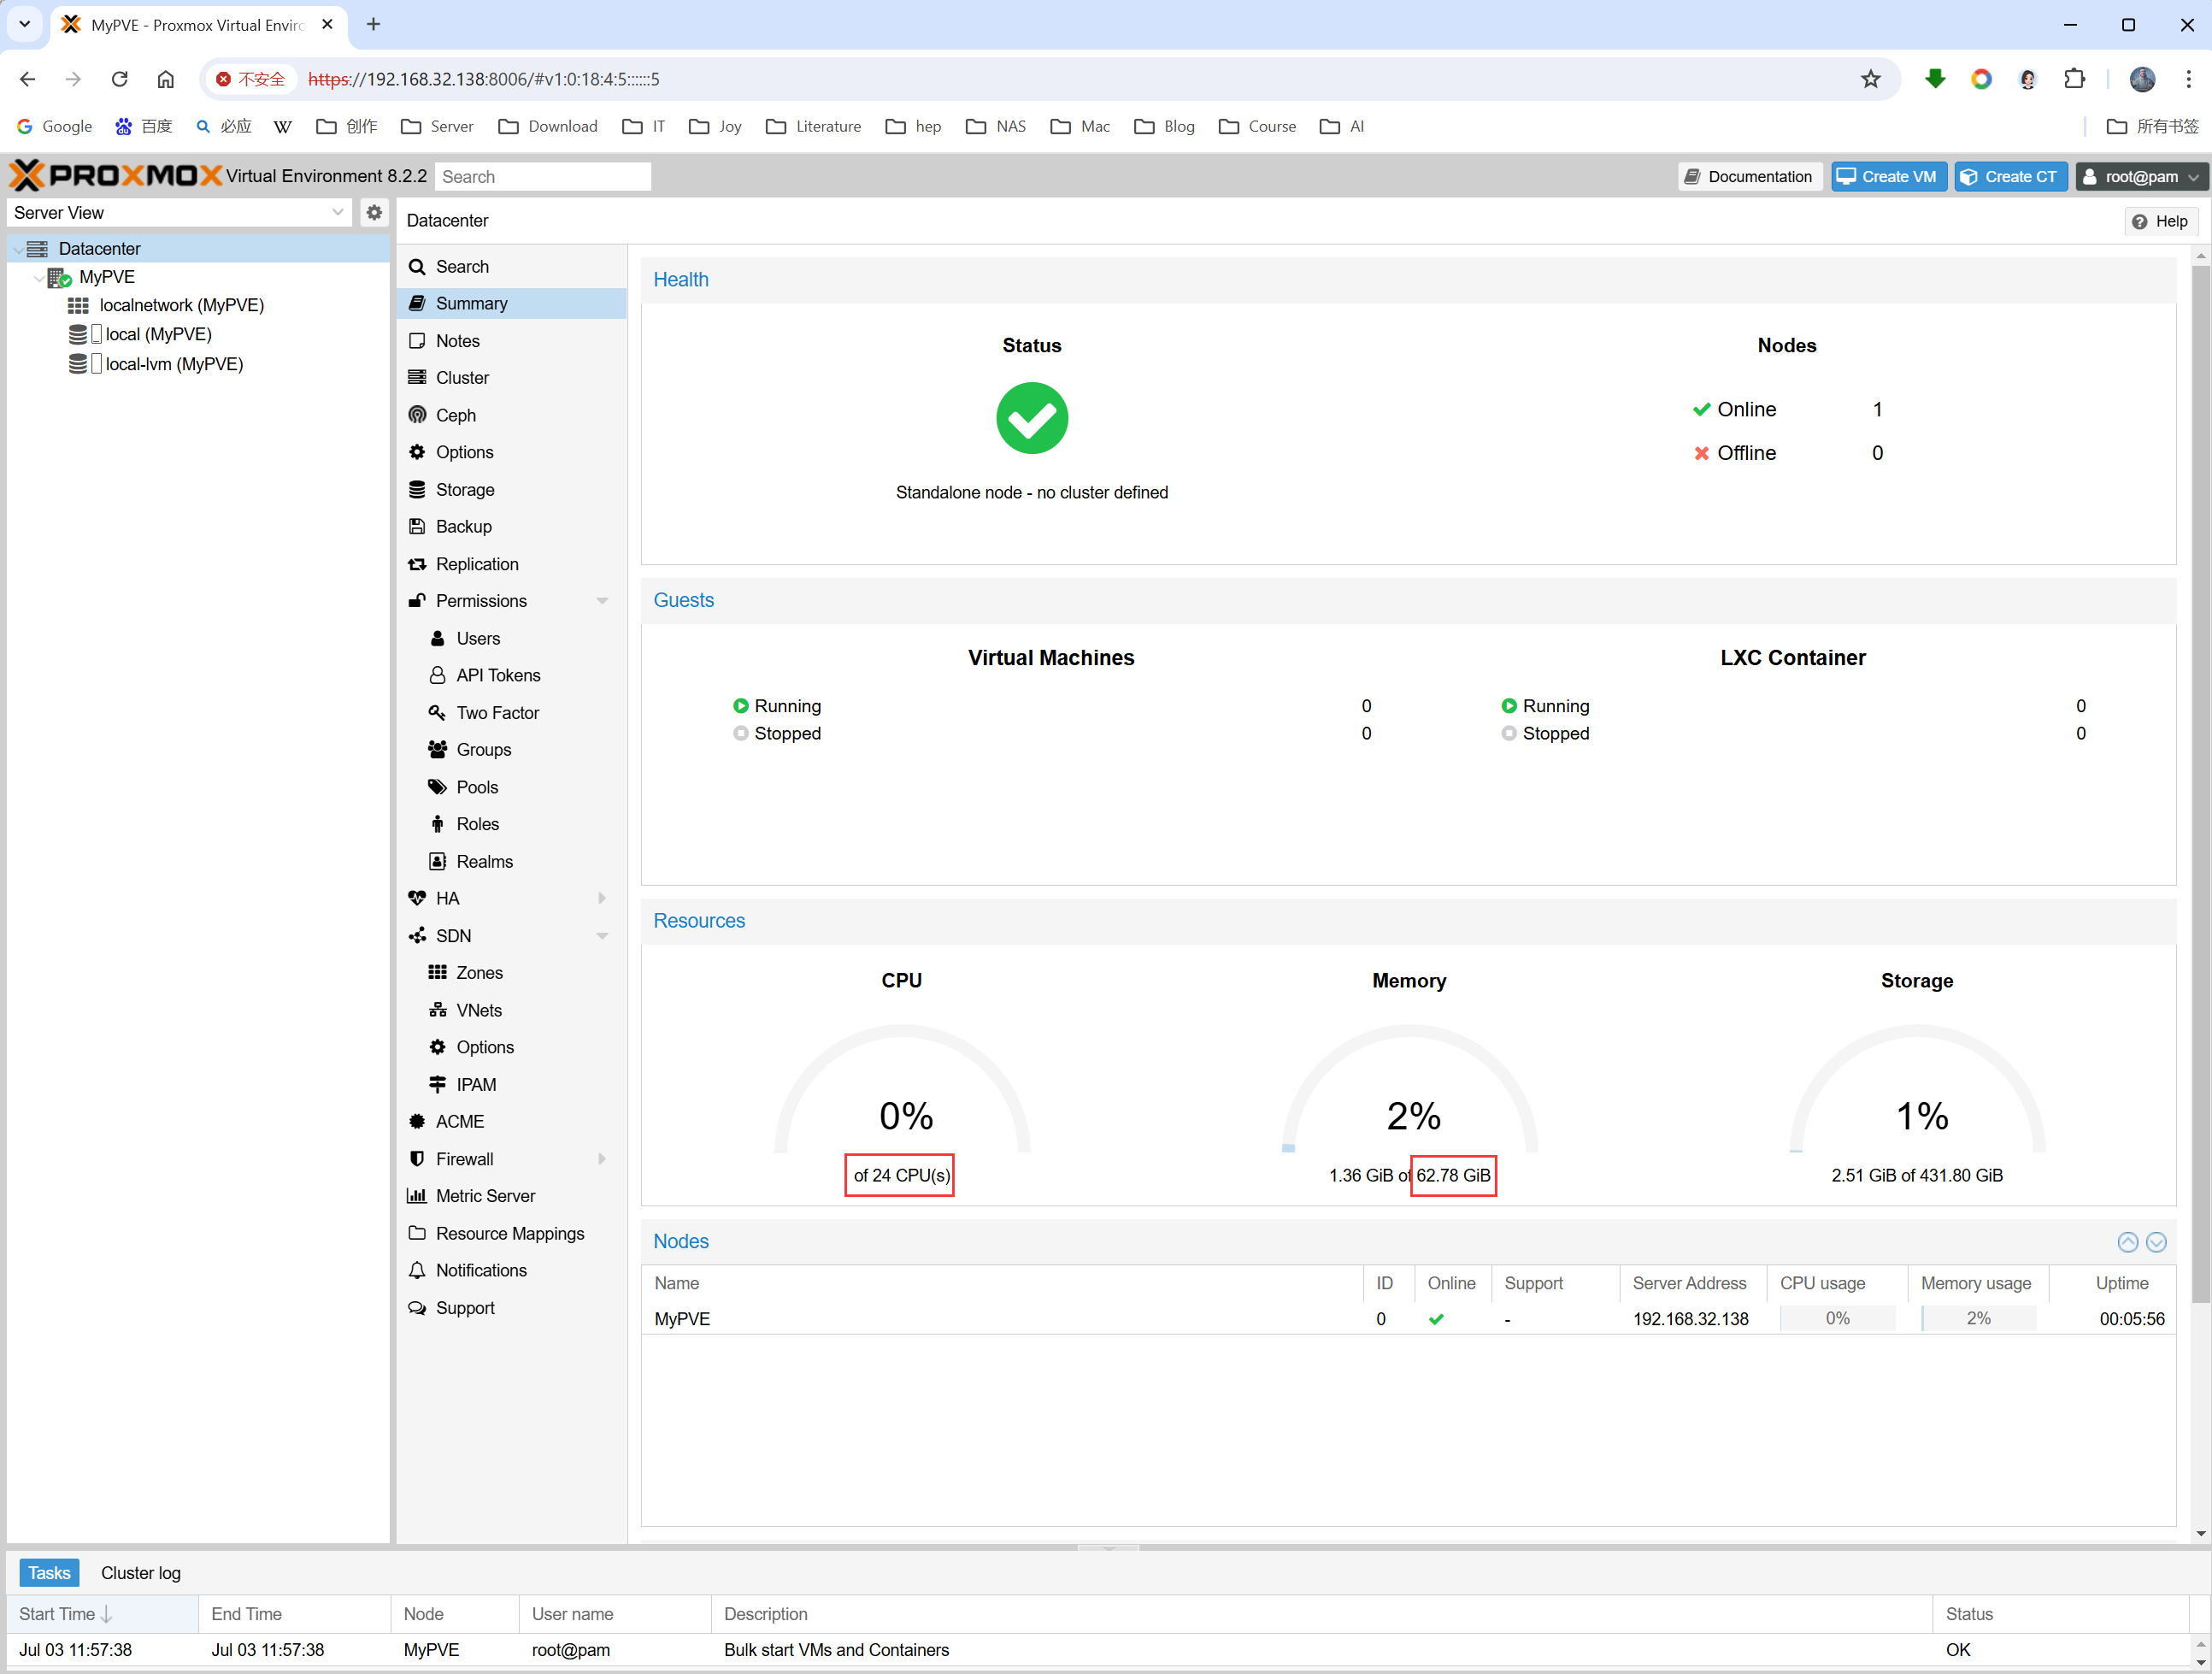Click the green download arrow extension icon
Image resolution: width=2212 pixels, height=1674 pixels.
(x=1935, y=79)
